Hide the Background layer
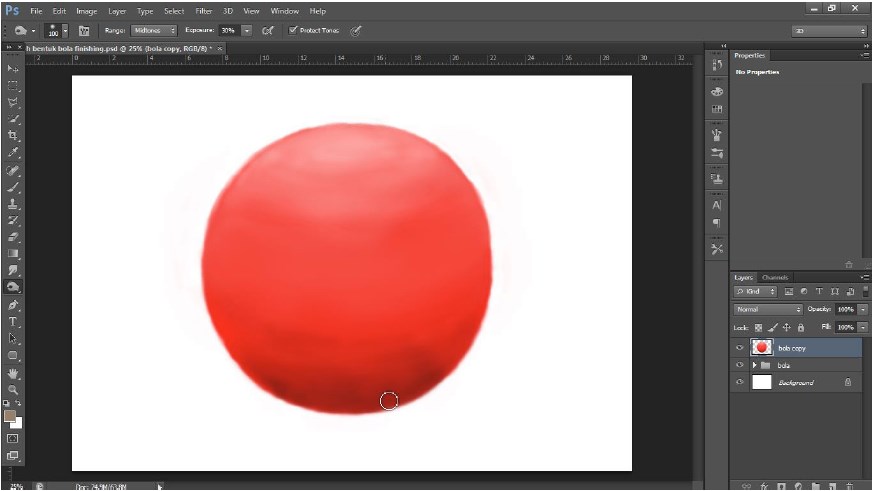Image resolution: width=873 pixels, height=491 pixels. pyautogui.click(x=740, y=382)
